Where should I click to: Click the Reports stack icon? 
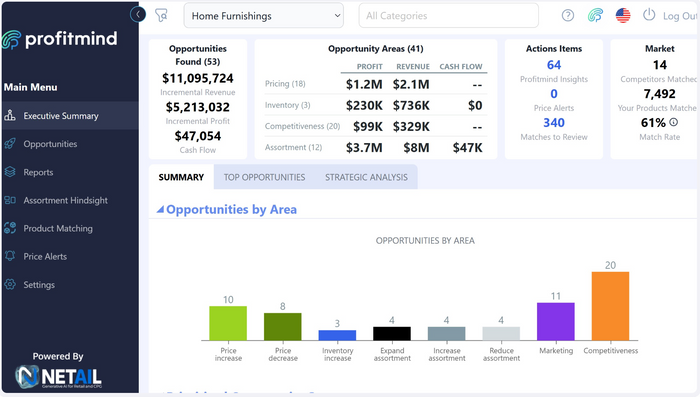[10, 172]
